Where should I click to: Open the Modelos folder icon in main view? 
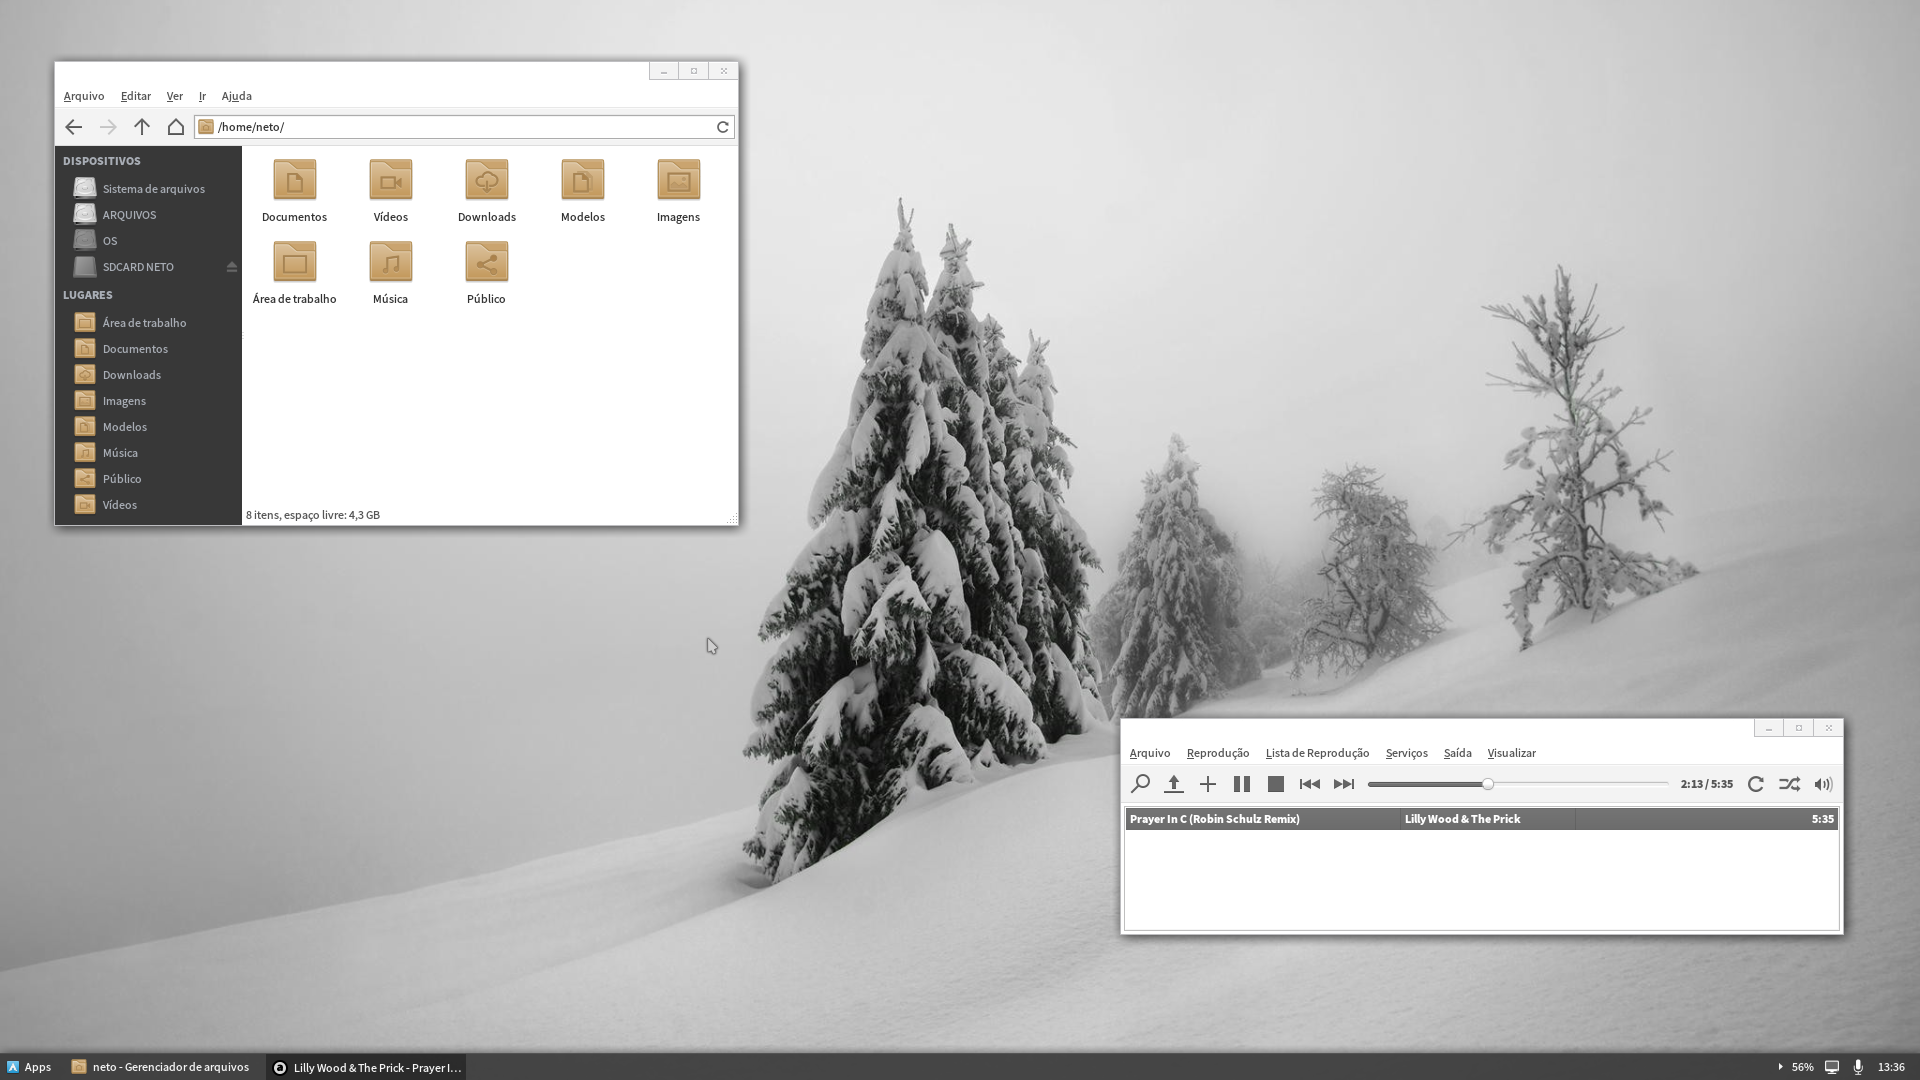pos(582,180)
